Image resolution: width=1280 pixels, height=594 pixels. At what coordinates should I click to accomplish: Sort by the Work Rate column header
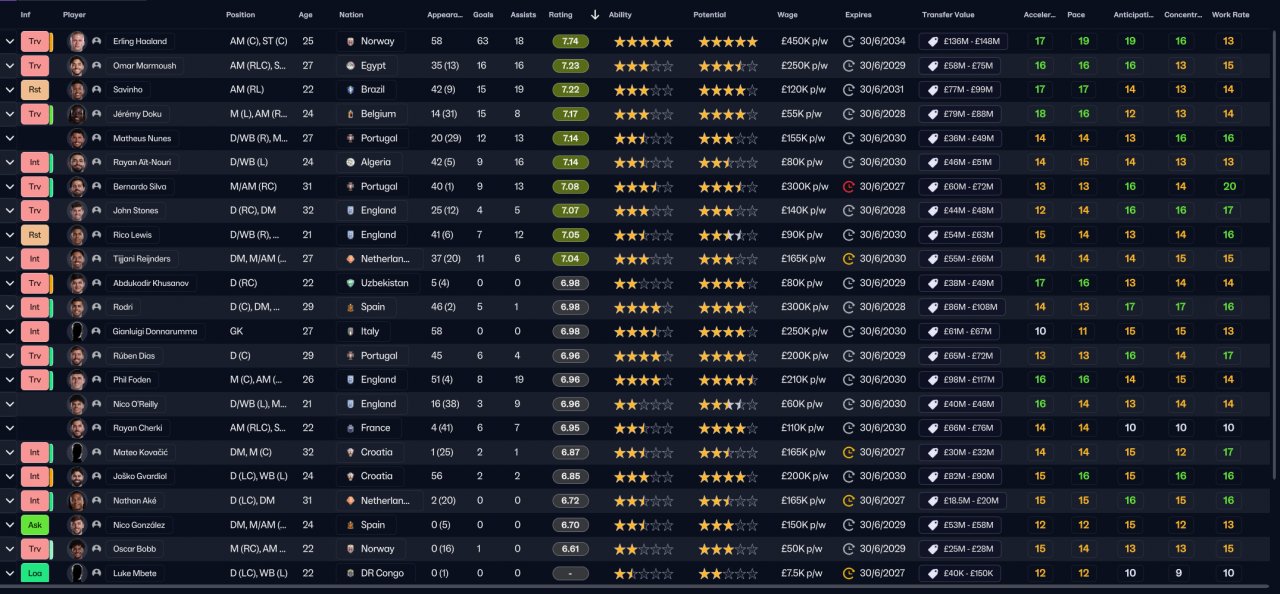pyautogui.click(x=1230, y=15)
